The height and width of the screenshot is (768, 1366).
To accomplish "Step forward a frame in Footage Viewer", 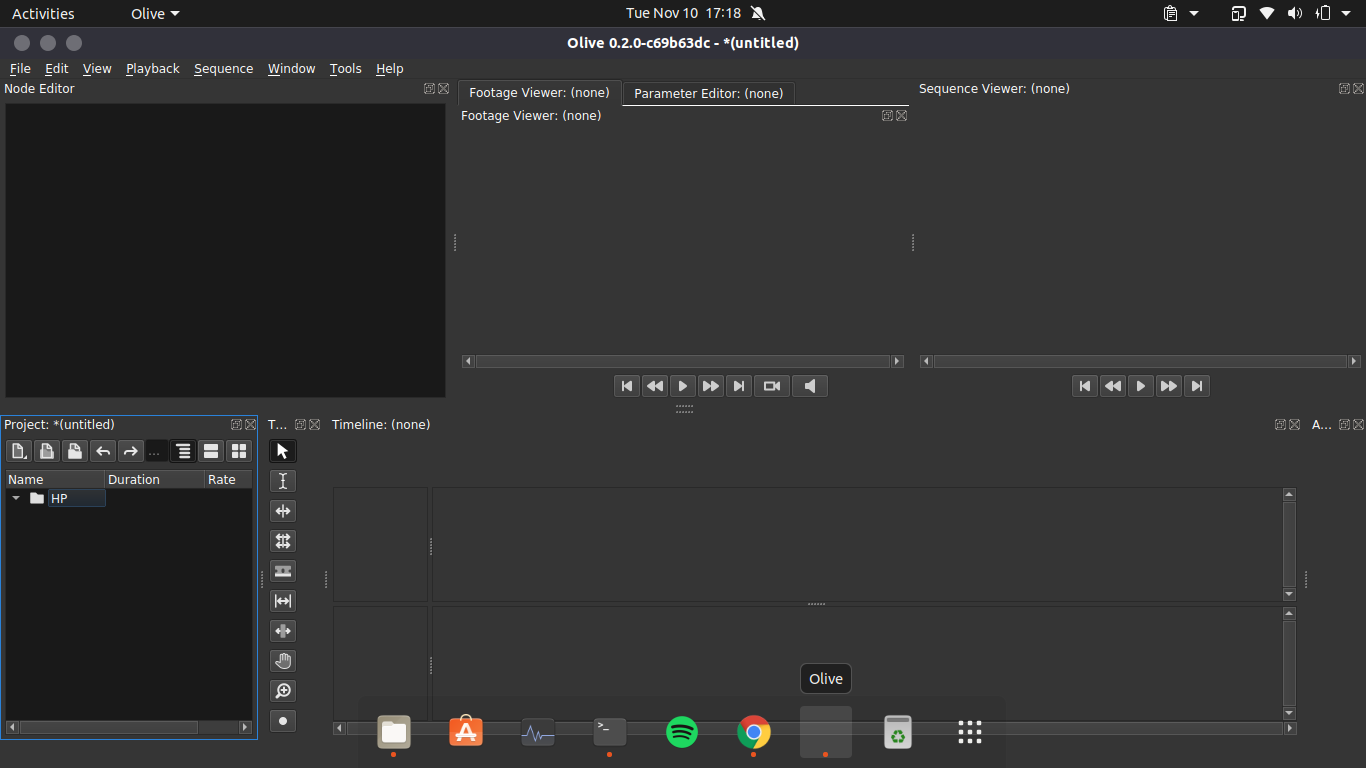I will tap(711, 386).
